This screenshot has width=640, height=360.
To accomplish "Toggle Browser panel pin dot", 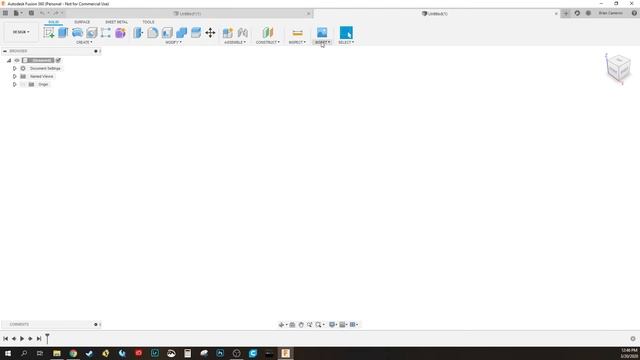I will (96, 51).
